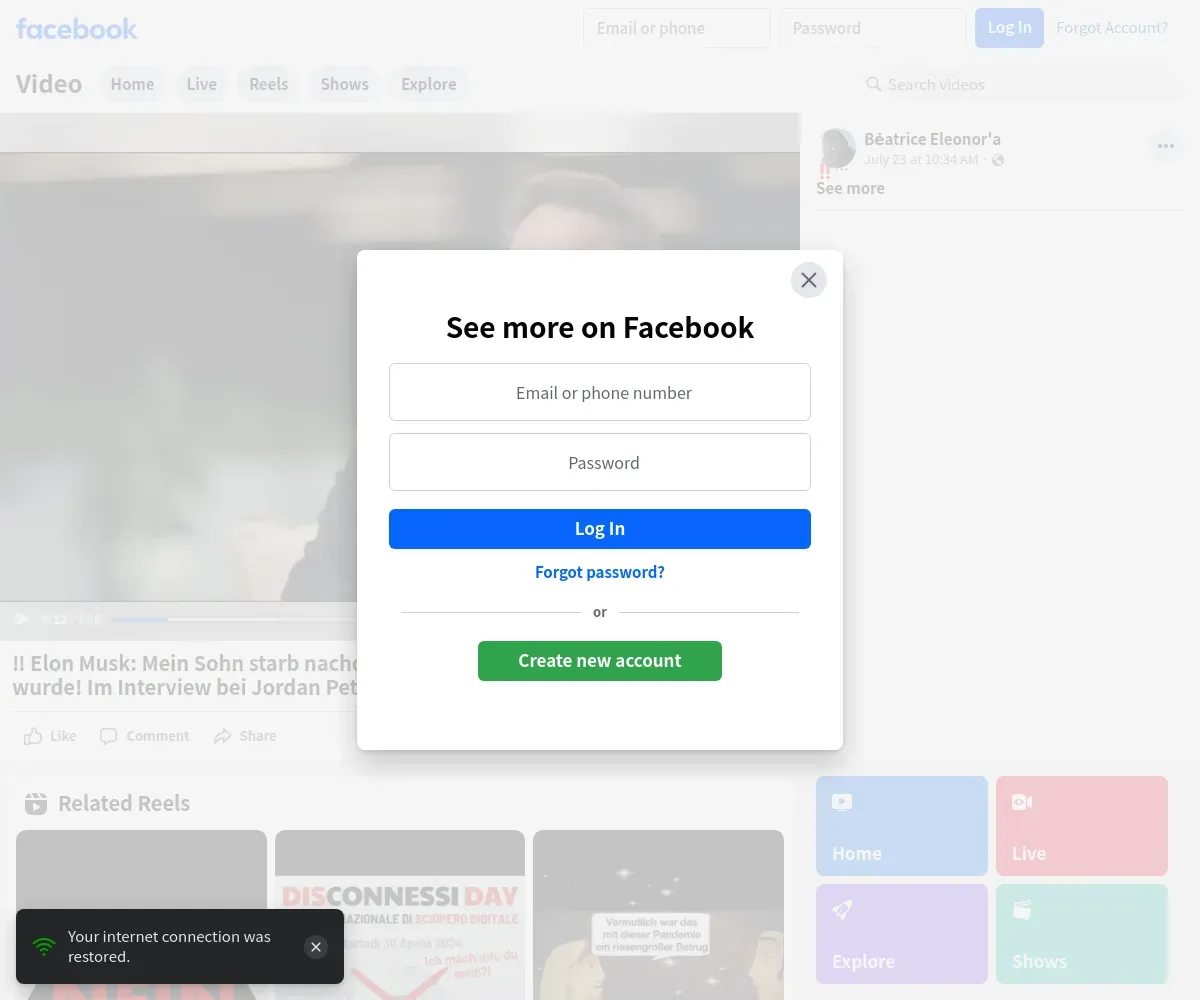Open the post options three-dot menu
Screen dimensions: 1200x1000
pos(1166,146)
